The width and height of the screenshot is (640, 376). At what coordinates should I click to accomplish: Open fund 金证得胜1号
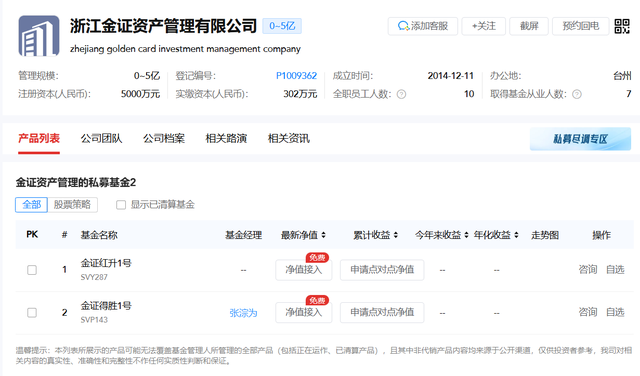click(x=106, y=306)
